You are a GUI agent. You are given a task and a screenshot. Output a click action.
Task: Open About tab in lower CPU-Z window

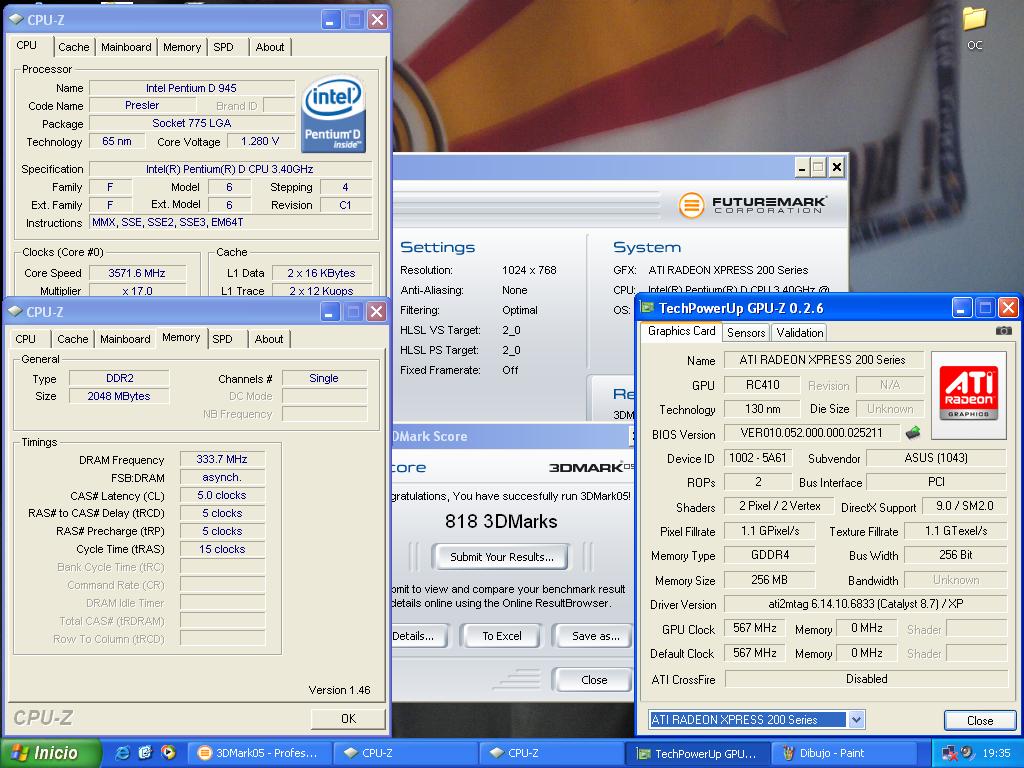pos(268,339)
